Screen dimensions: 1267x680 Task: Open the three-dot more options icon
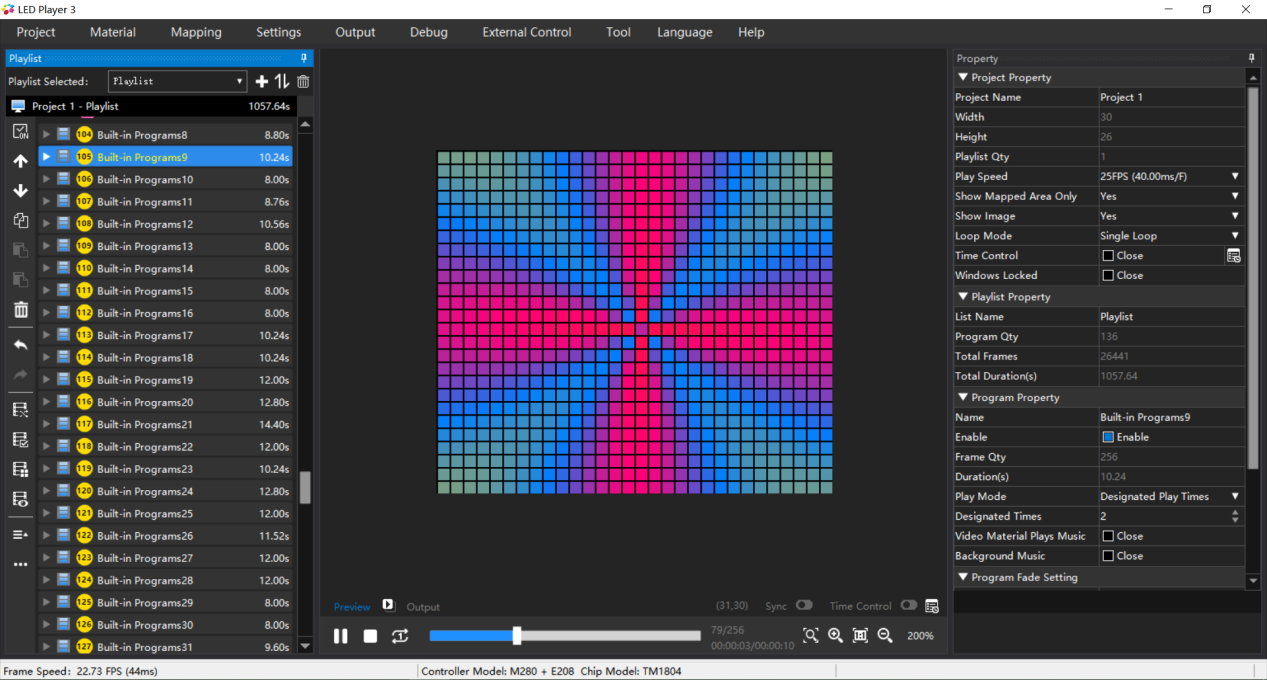click(20, 565)
